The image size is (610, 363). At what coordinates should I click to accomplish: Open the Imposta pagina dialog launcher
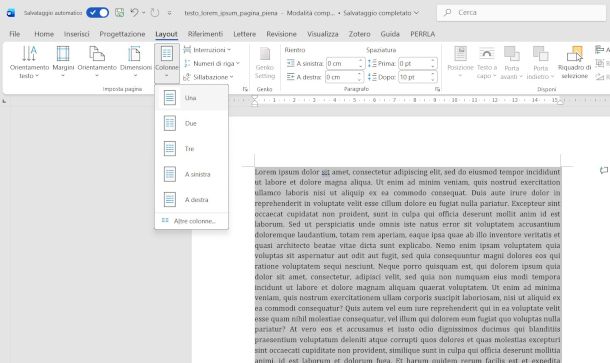[x=245, y=89]
